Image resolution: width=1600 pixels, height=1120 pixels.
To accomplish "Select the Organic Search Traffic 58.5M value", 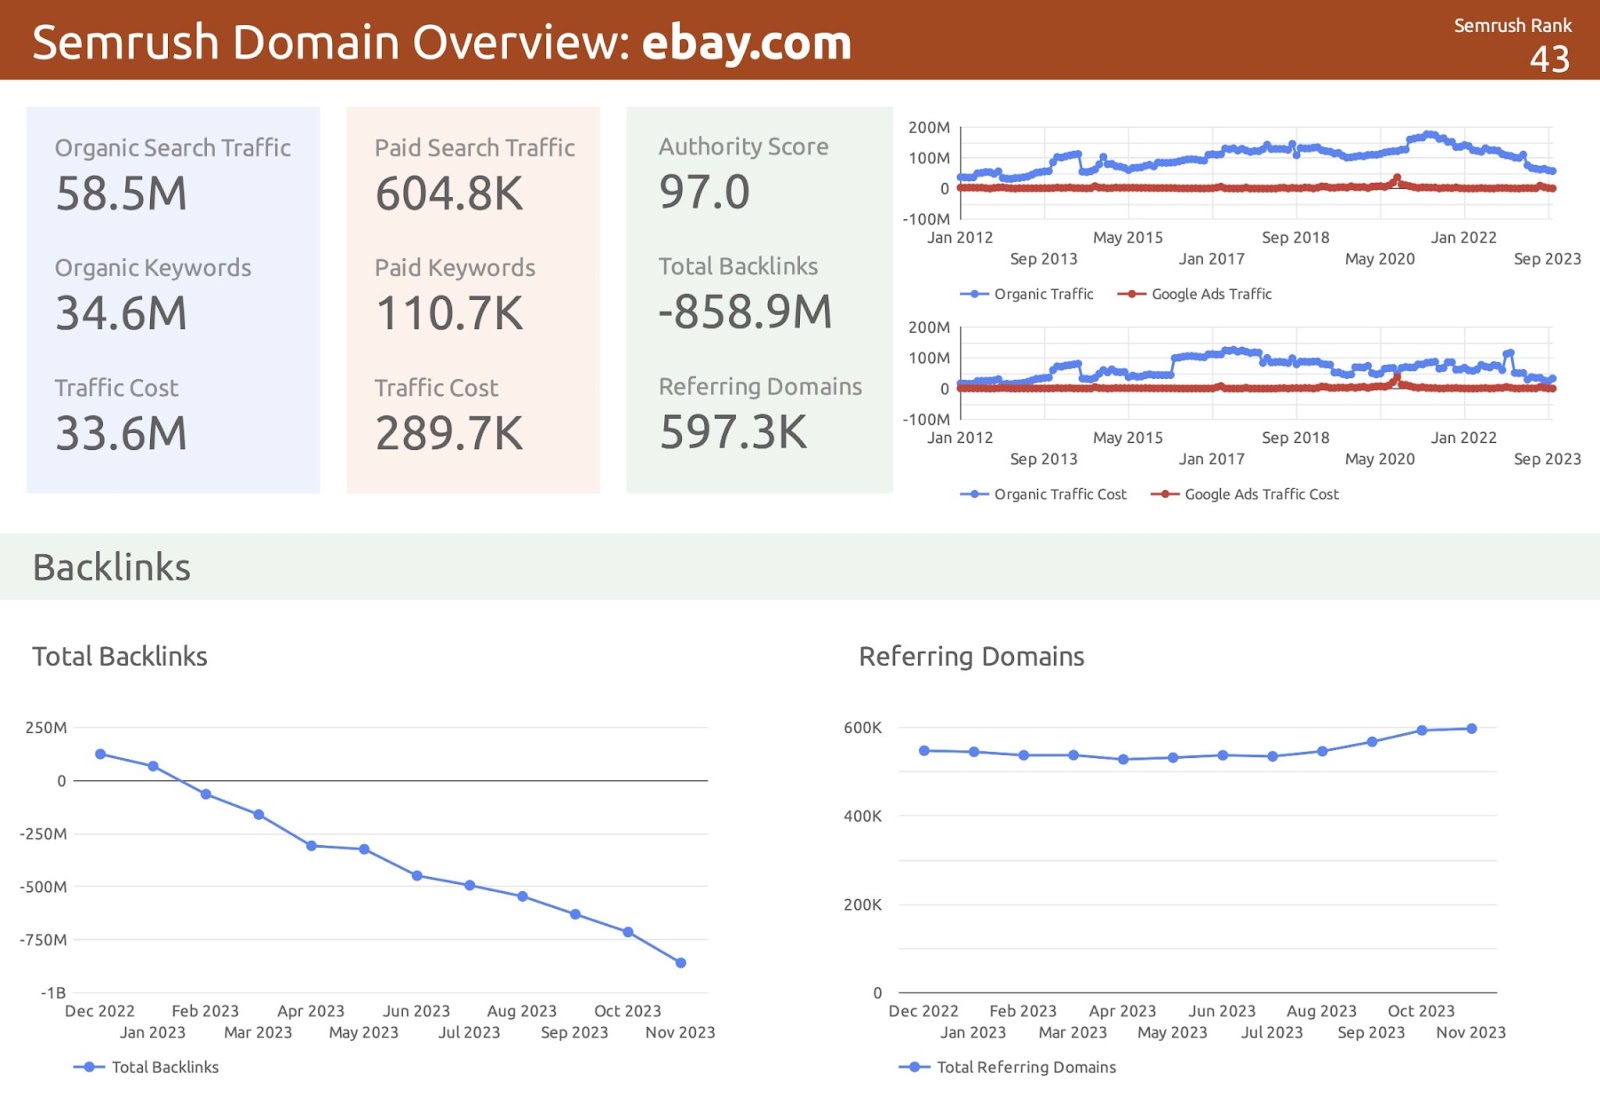I will [121, 193].
